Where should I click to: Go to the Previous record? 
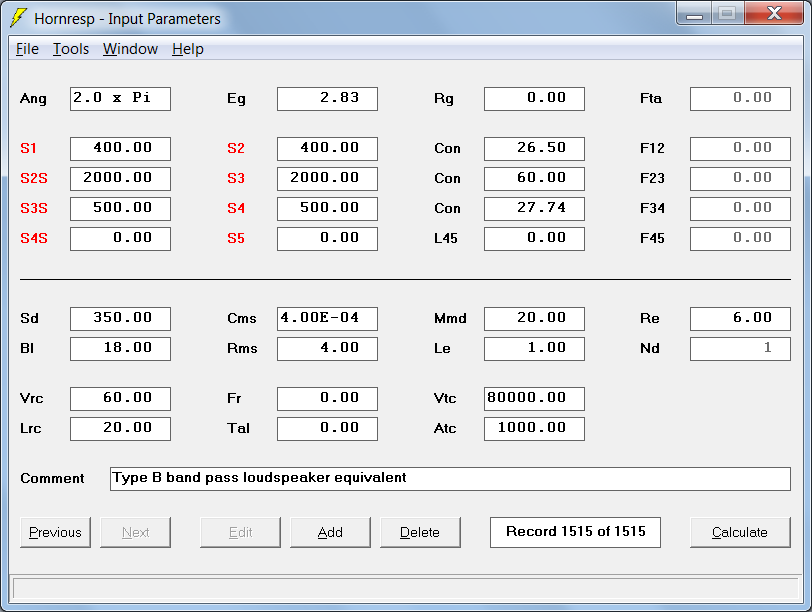[55, 532]
